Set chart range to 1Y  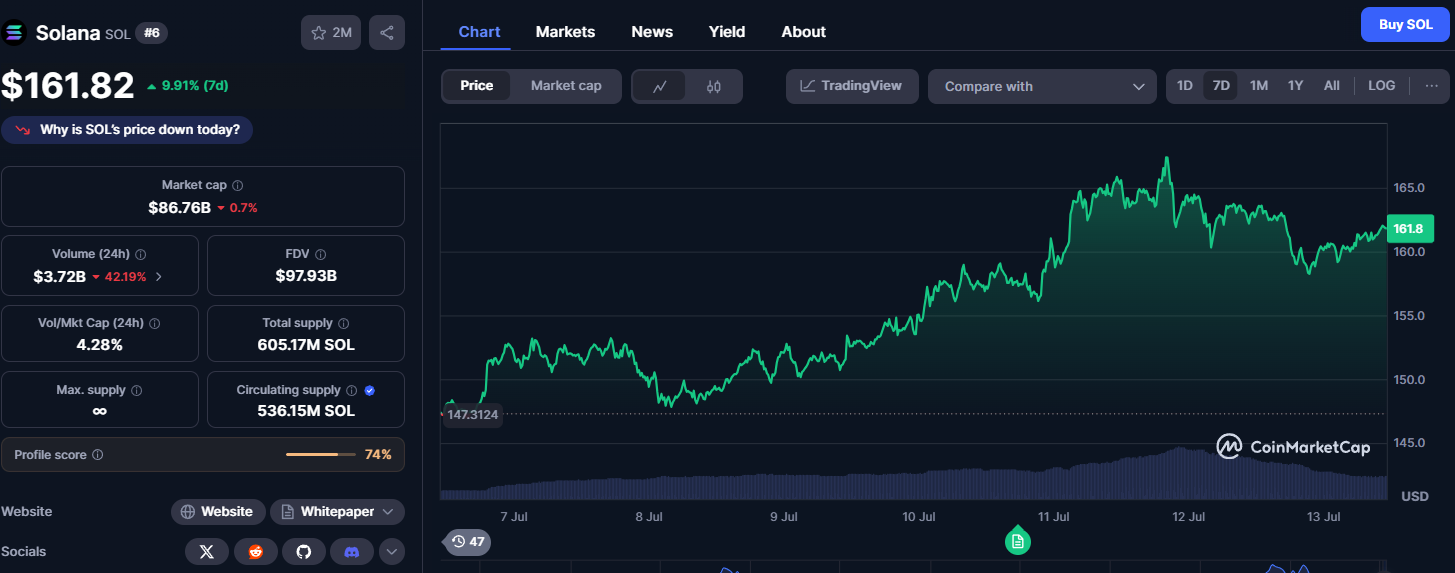1295,86
